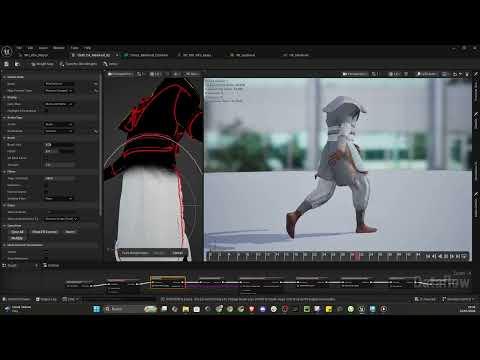
Task: Open the Window menu
Action: [59, 48]
